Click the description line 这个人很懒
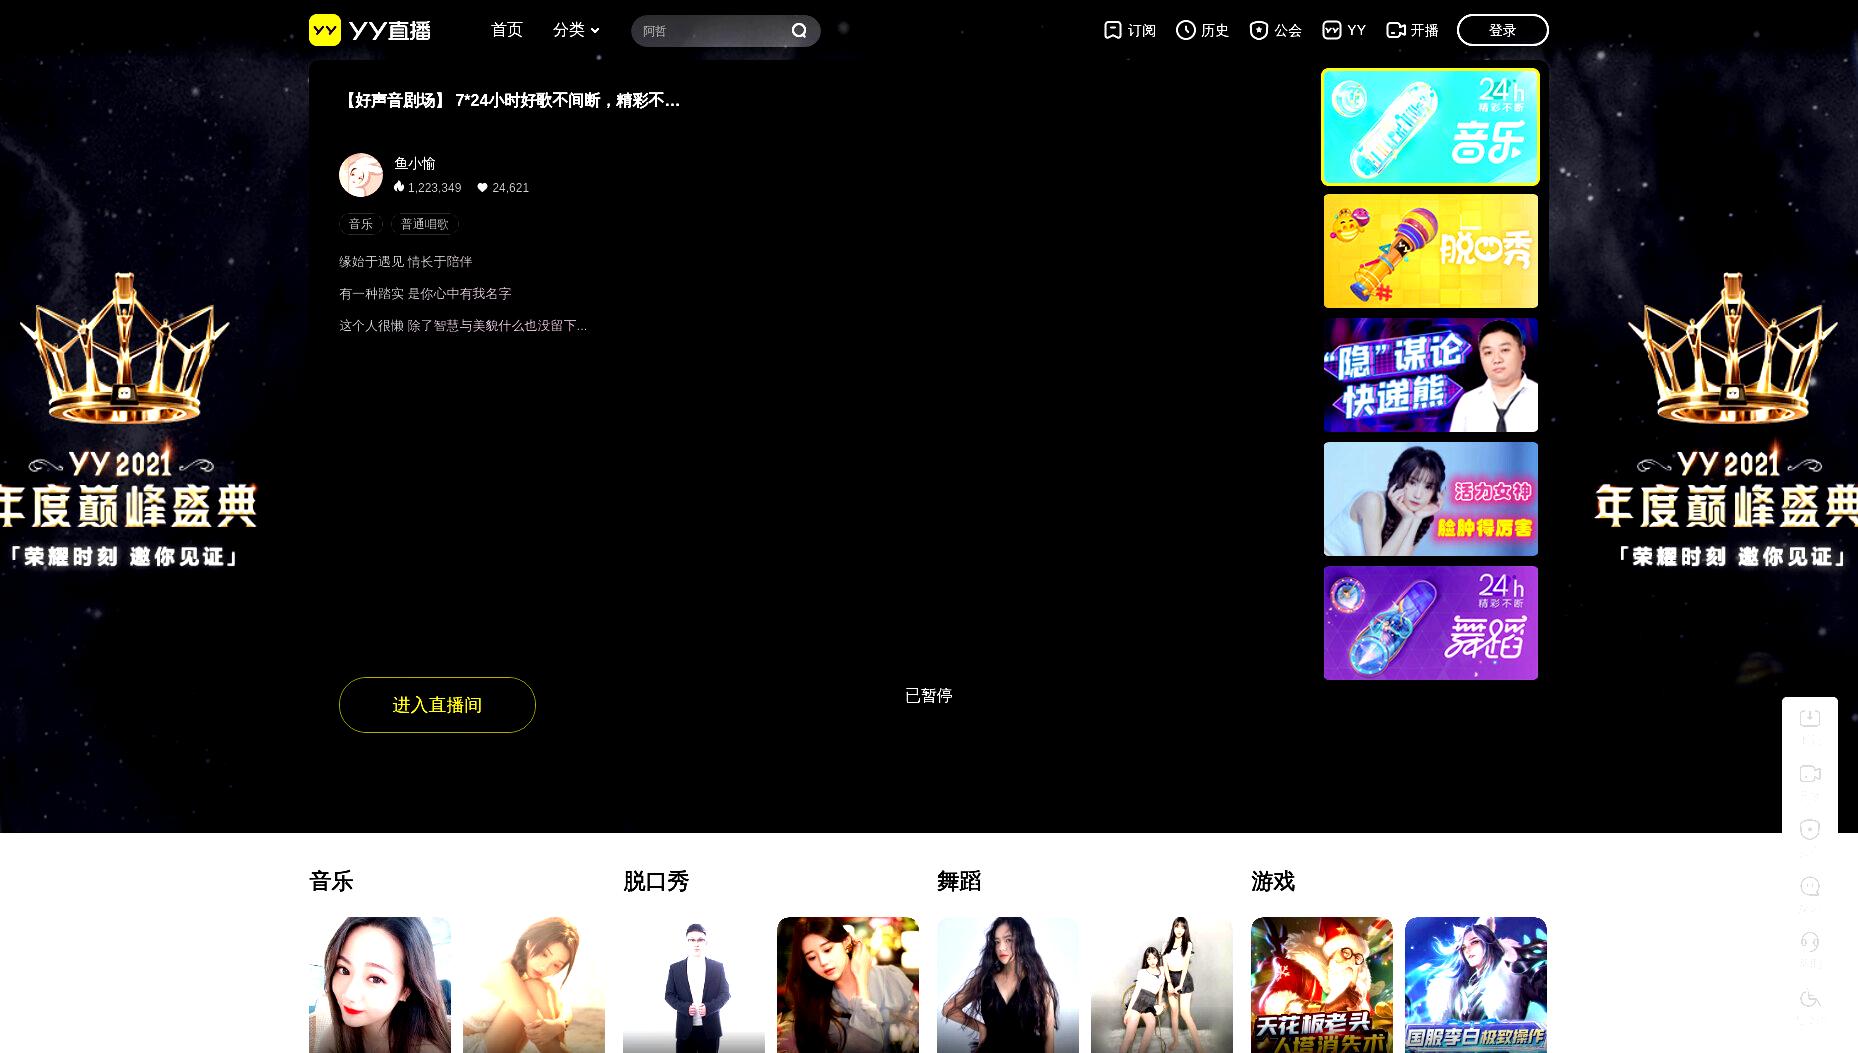The height and width of the screenshot is (1053, 1858). click(463, 325)
